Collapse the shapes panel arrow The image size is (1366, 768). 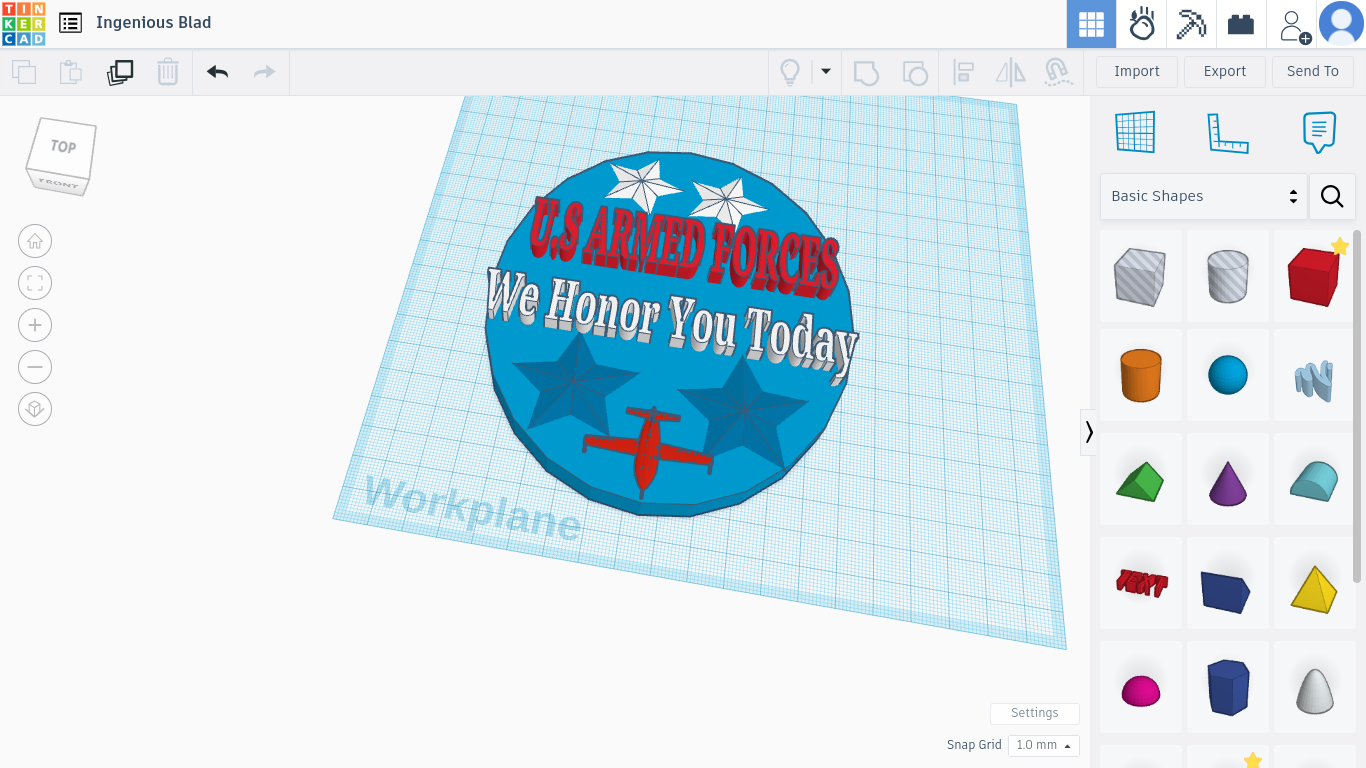[1089, 432]
